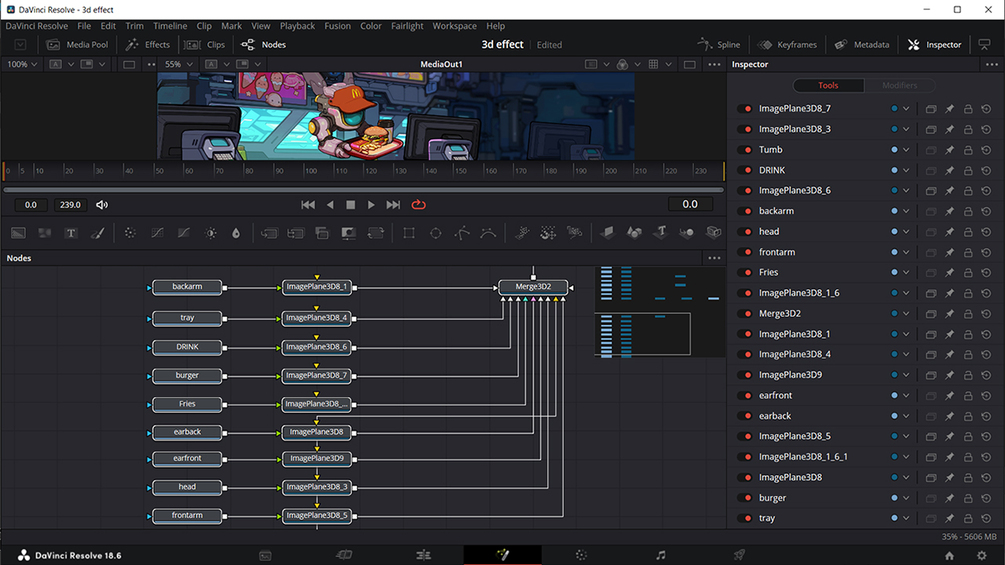Reset the DRINK tool in Inspector
1005x565 pixels.
[986, 170]
